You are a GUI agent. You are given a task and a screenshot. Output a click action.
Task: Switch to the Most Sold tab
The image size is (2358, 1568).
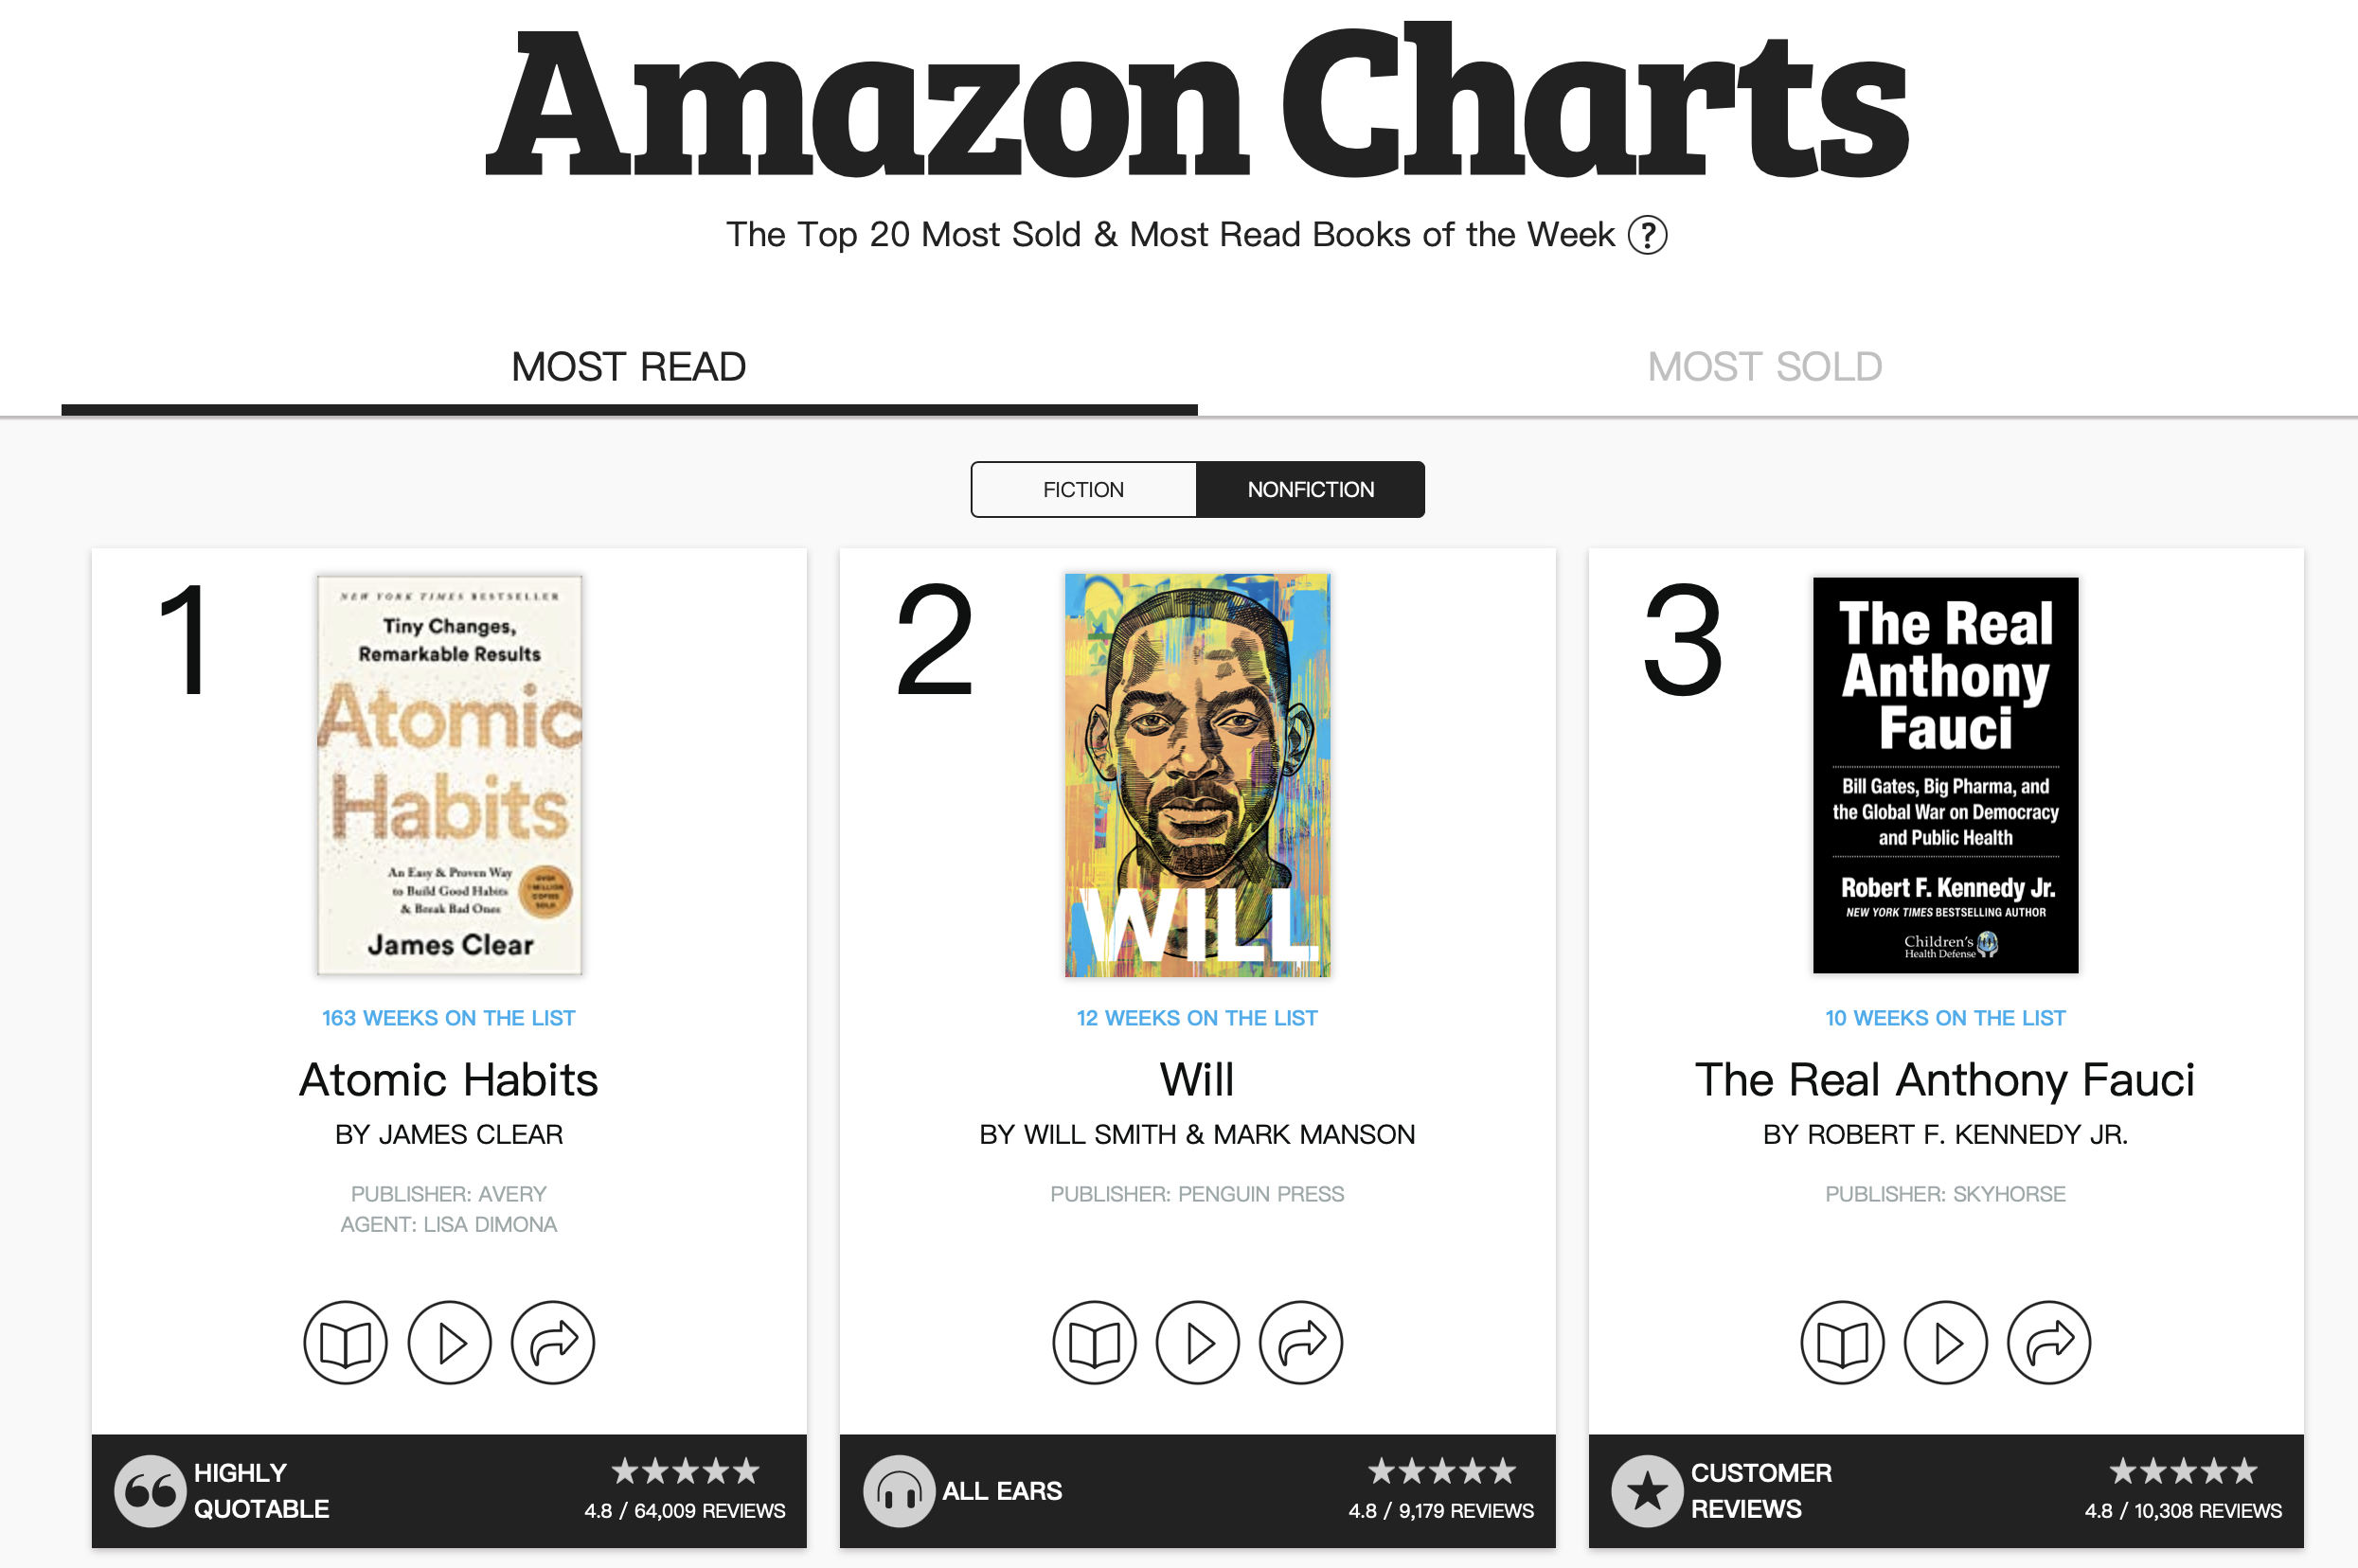click(1765, 367)
